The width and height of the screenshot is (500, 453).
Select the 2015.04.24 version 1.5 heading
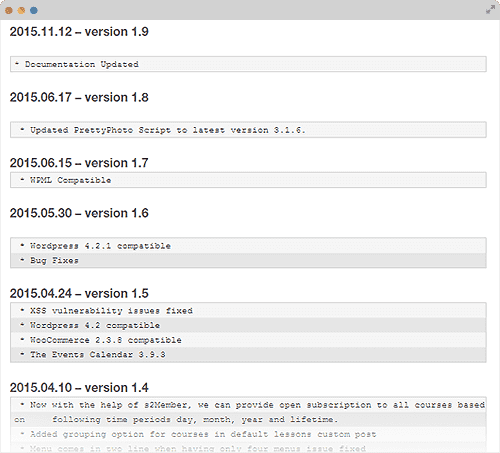(79, 293)
